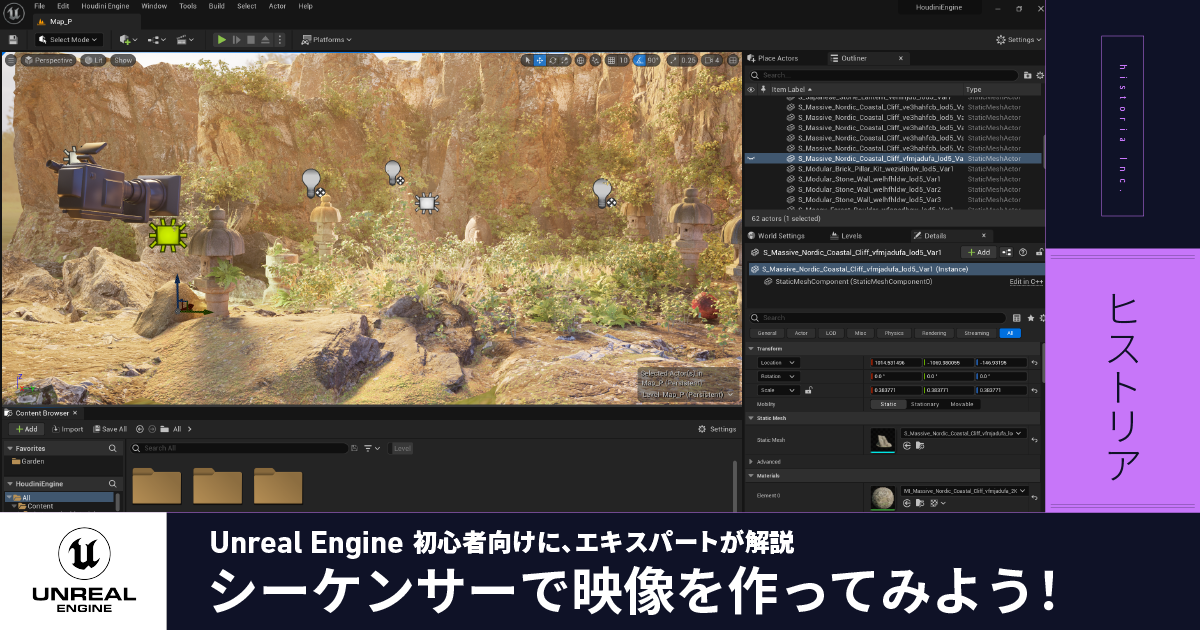1200x630 pixels.
Task: Set Mobility to Movable
Action: tap(962, 404)
